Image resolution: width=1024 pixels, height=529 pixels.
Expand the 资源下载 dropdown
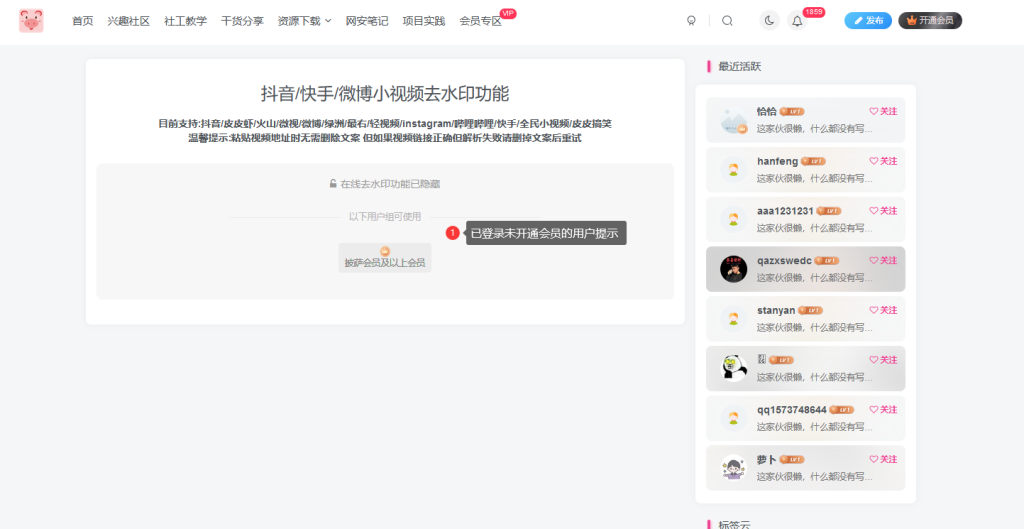(x=304, y=21)
